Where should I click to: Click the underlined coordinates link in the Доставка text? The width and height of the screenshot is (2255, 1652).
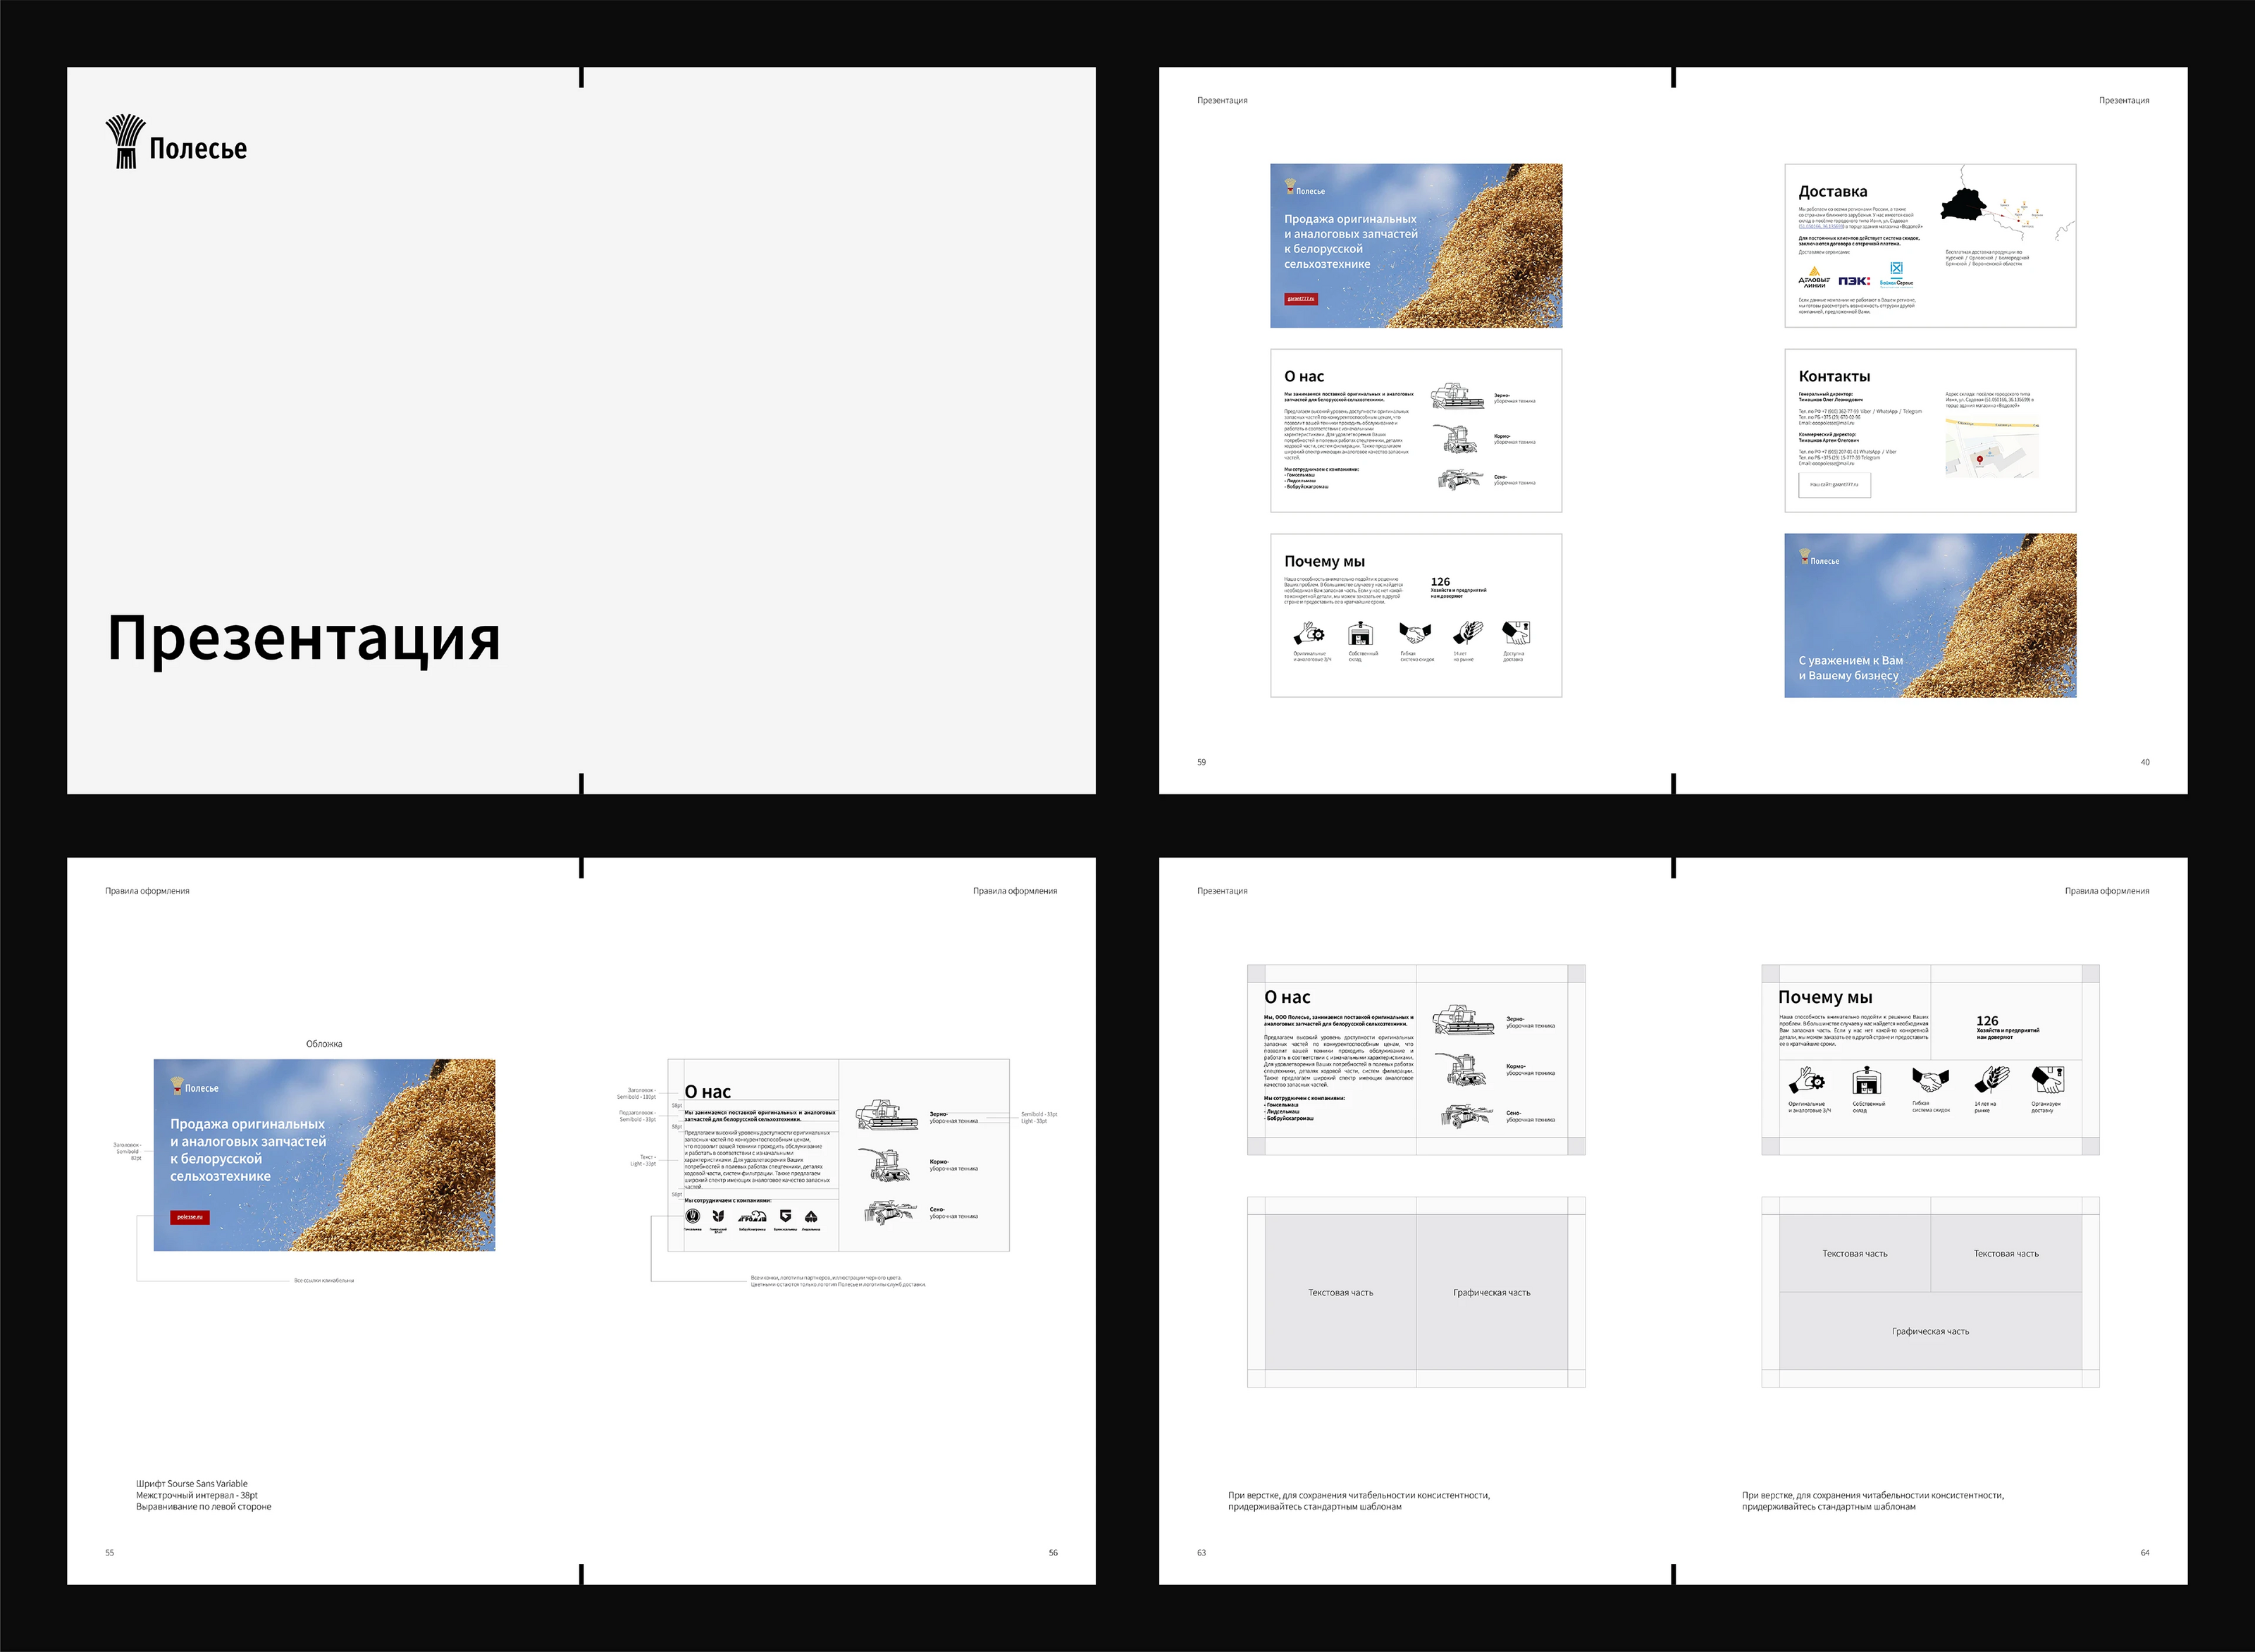1820,227
